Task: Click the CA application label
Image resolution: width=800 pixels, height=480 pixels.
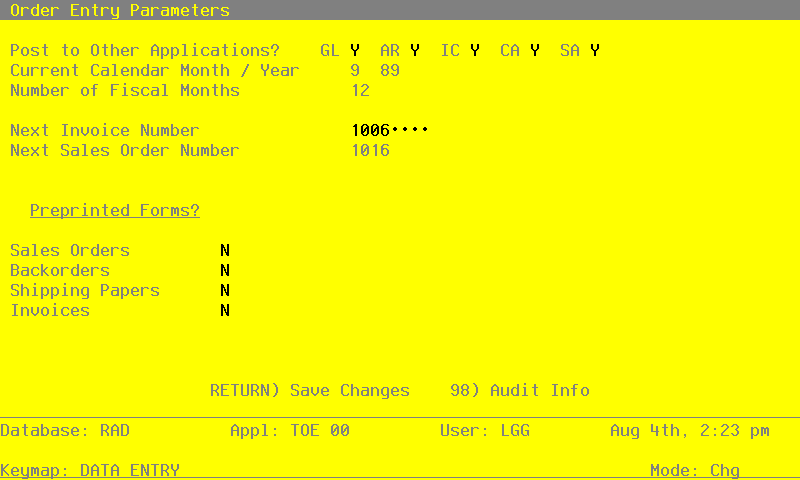Action: 510,50
